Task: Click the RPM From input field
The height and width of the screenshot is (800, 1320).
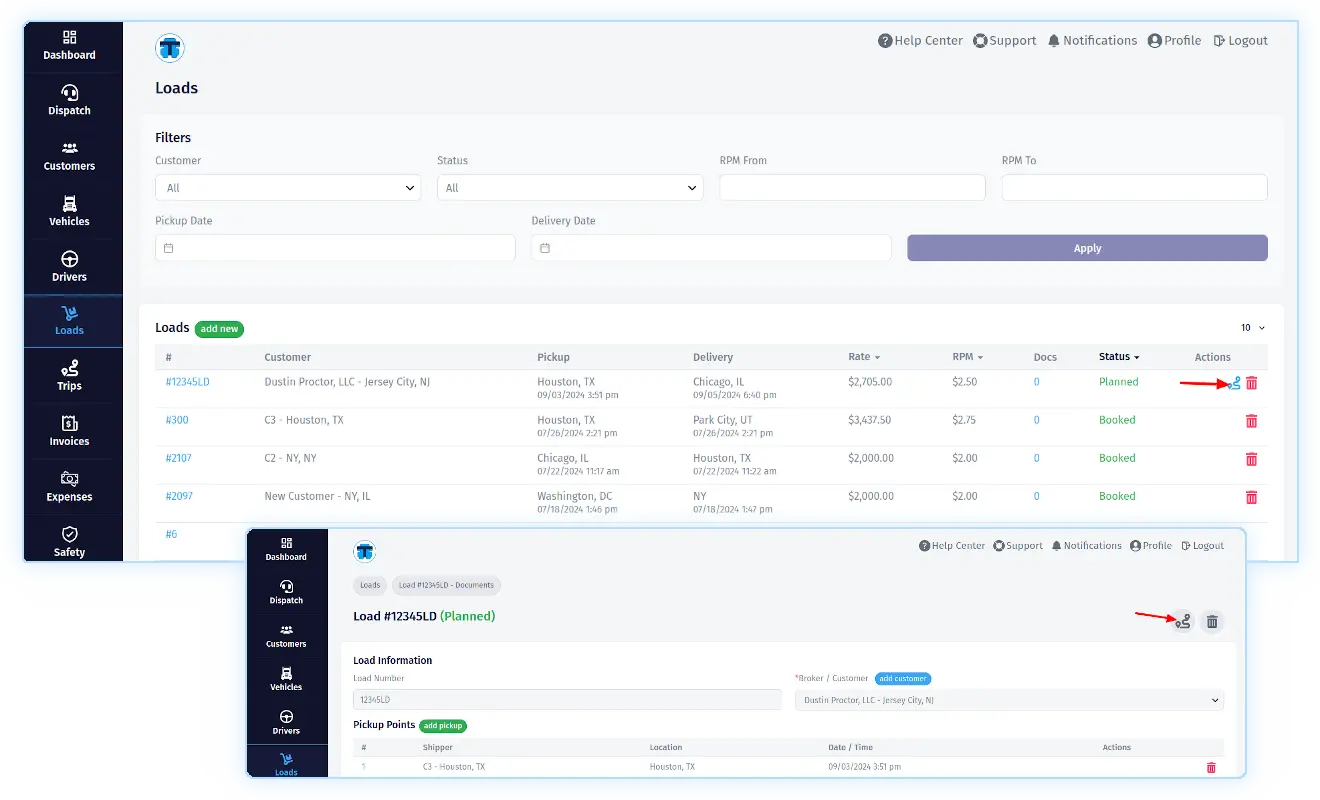Action: coord(852,188)
